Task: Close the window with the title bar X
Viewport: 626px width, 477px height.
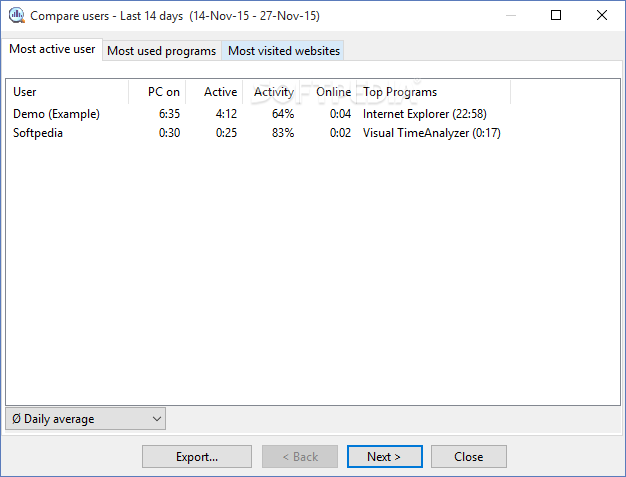Action: click(x=602, y=16)
